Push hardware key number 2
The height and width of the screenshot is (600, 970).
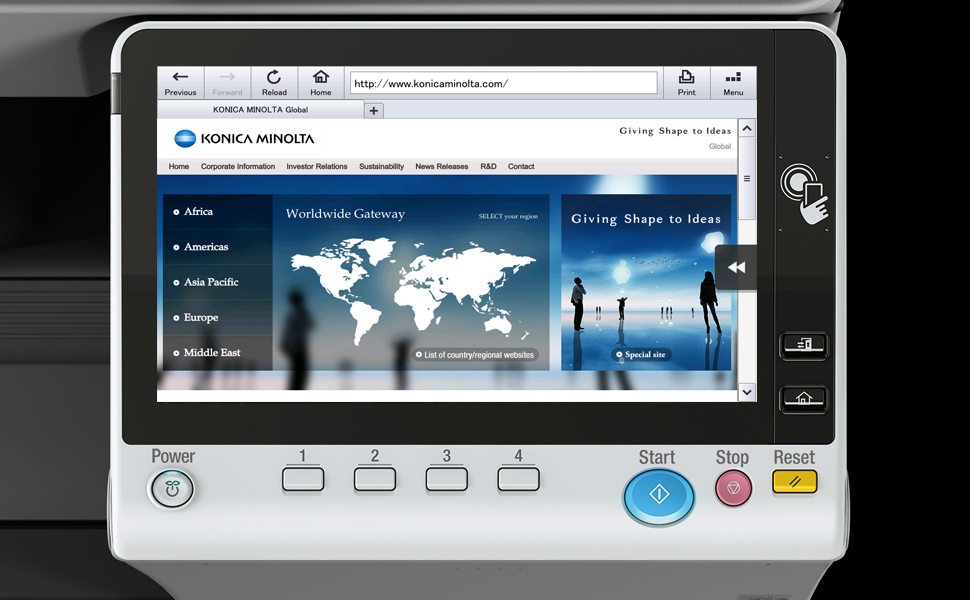click(x=375, y=479)
